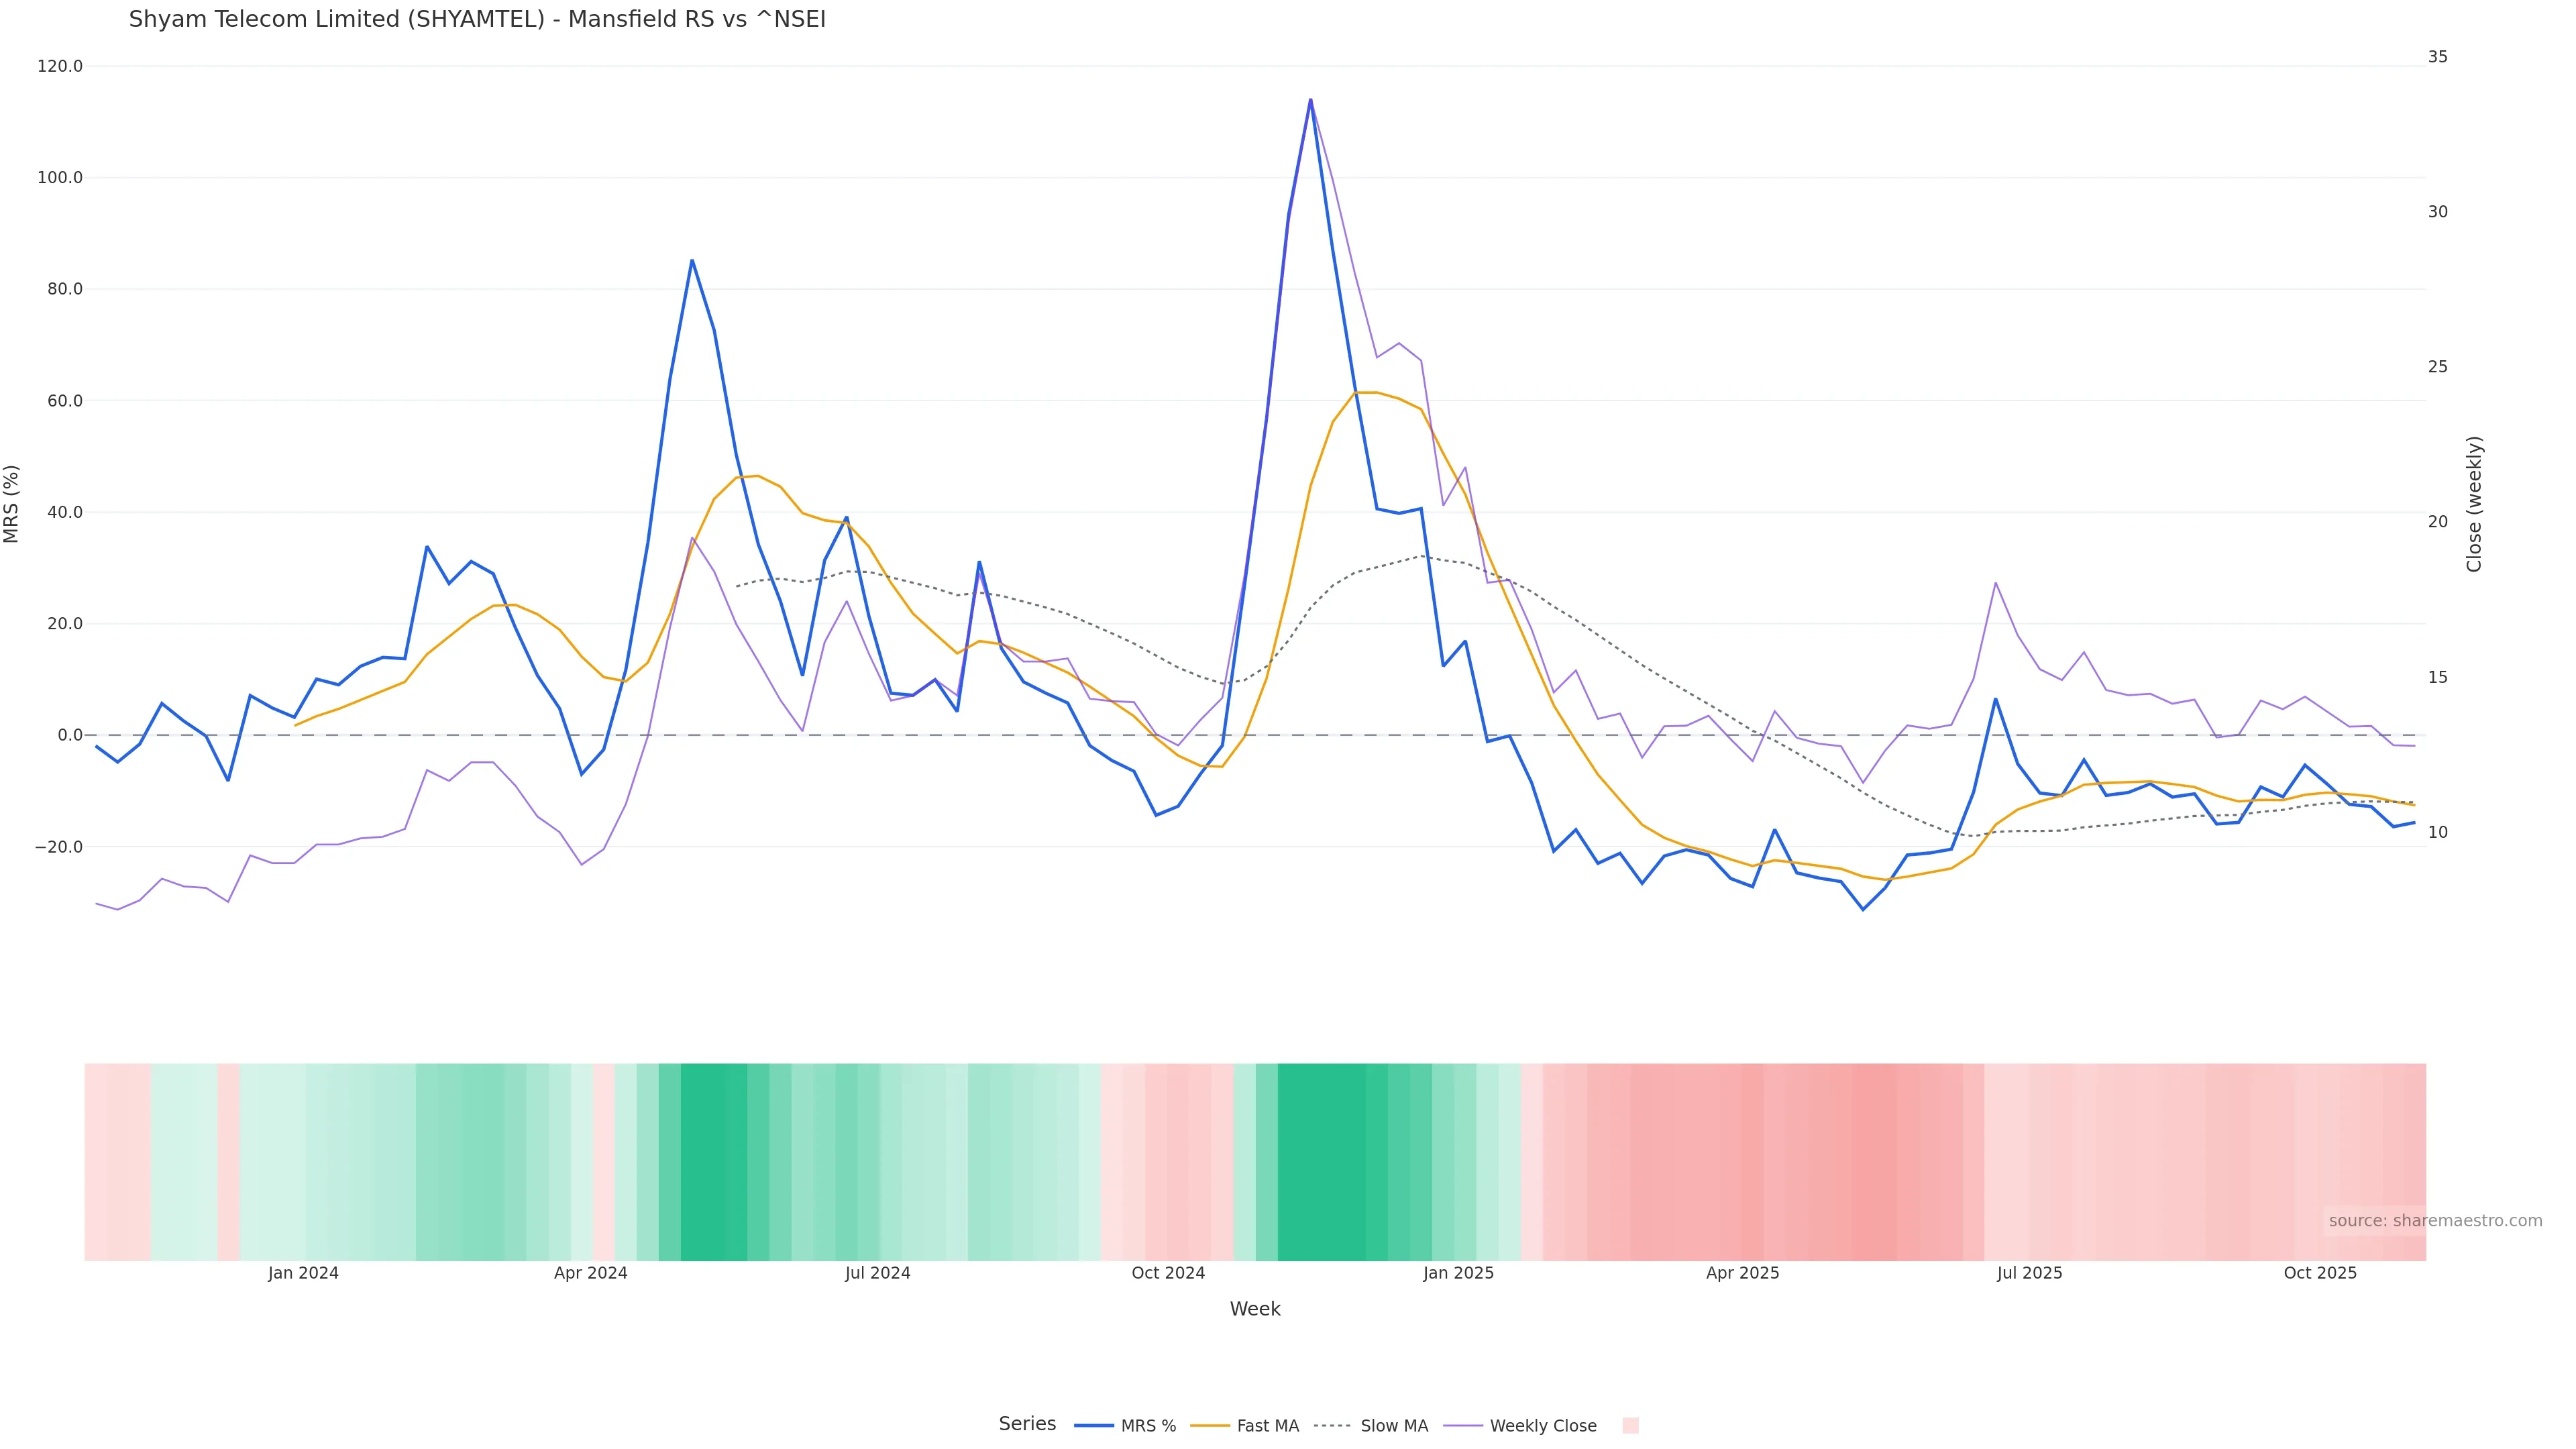The image size is (2576, 1449).
Task: Click the Week x-axis title
Action: (1254, 1309)
